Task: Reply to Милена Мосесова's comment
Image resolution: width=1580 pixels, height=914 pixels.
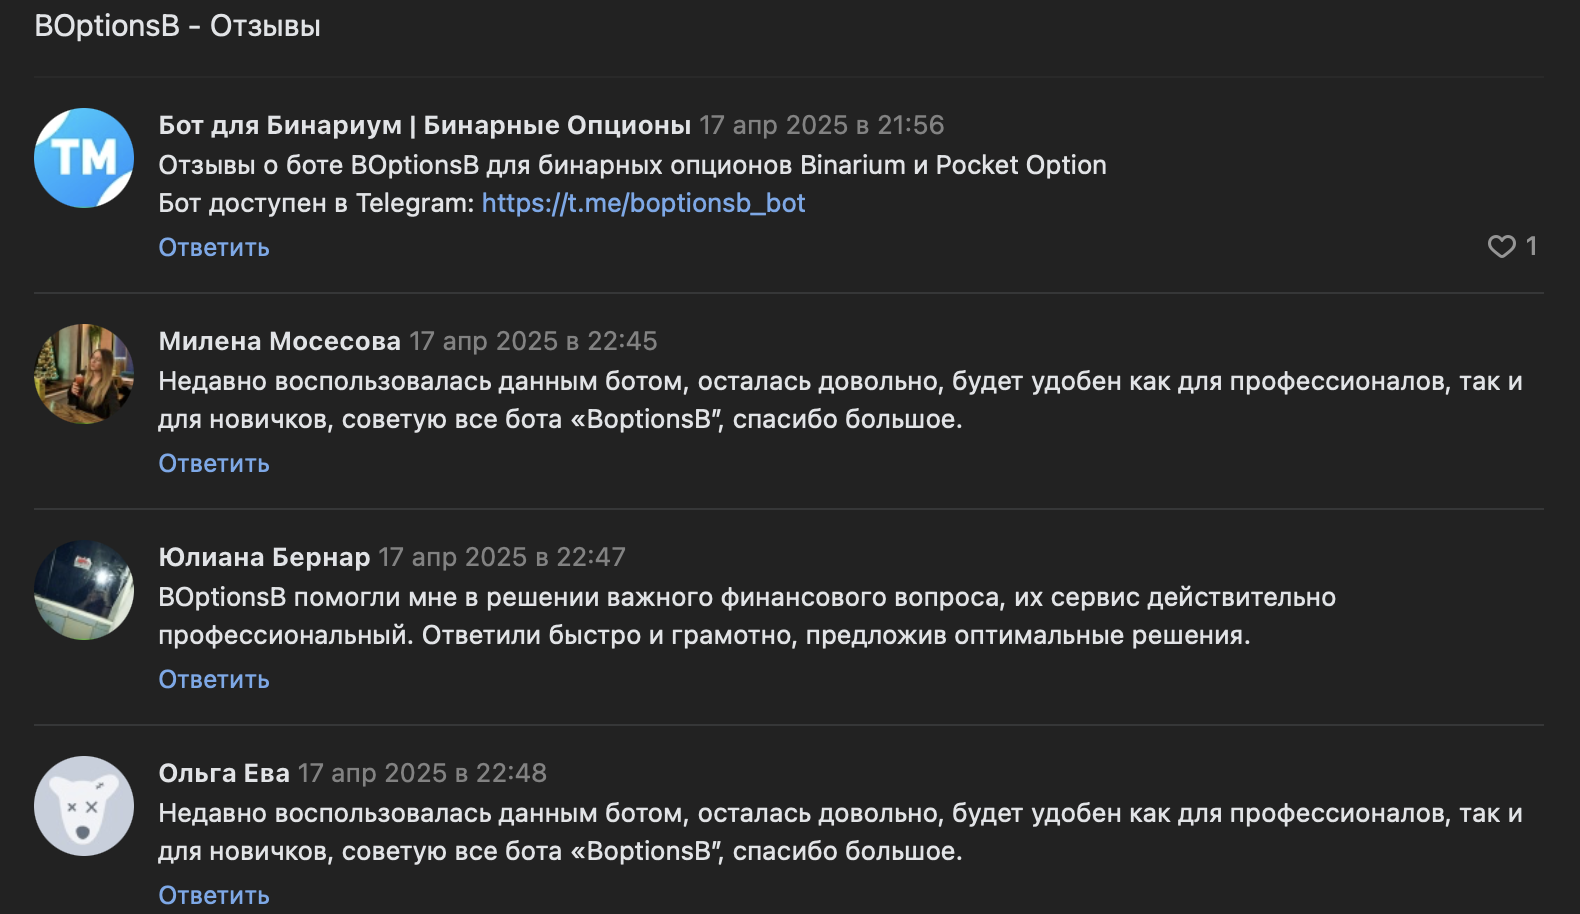Action: point(214,463)
